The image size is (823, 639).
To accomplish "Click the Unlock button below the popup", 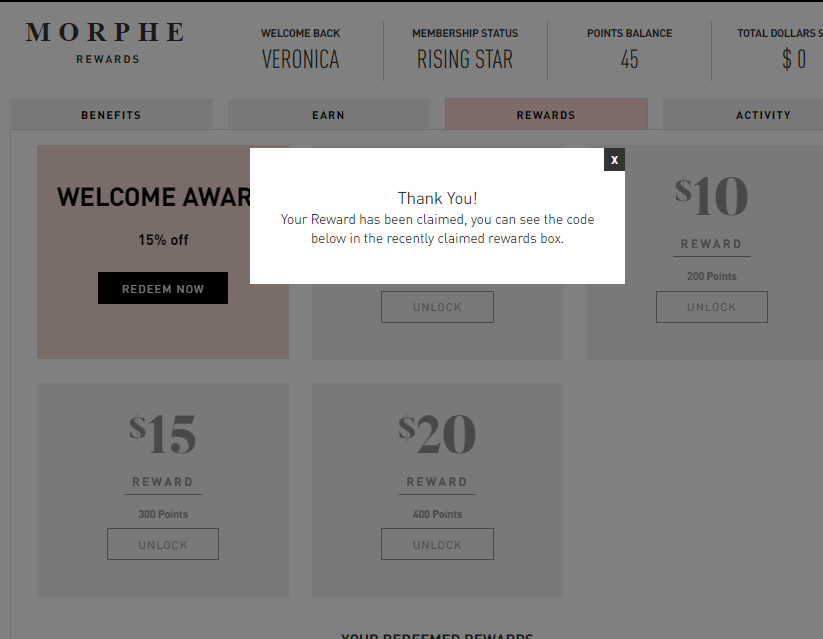I will 437,307.
